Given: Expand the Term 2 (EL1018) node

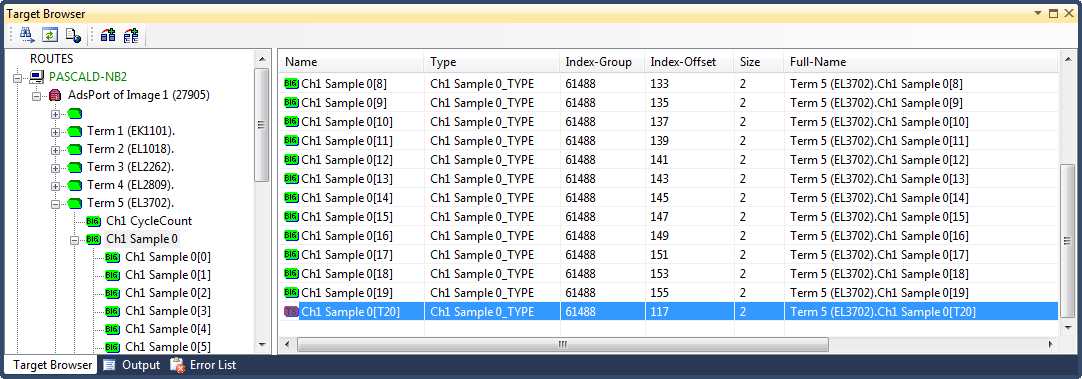Looking at the screenshot, I should coord(55,149).
